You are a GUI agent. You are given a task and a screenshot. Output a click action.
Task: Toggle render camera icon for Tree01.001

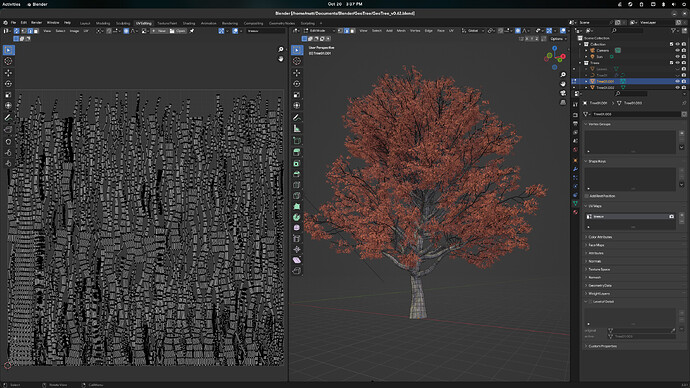[684, 81]
